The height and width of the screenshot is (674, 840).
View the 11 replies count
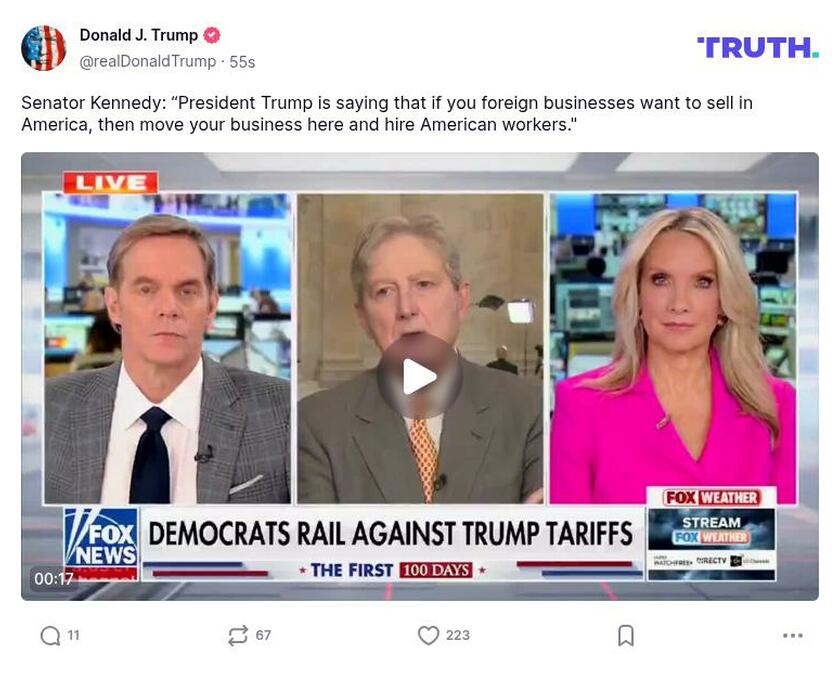(x=73, y=635)
